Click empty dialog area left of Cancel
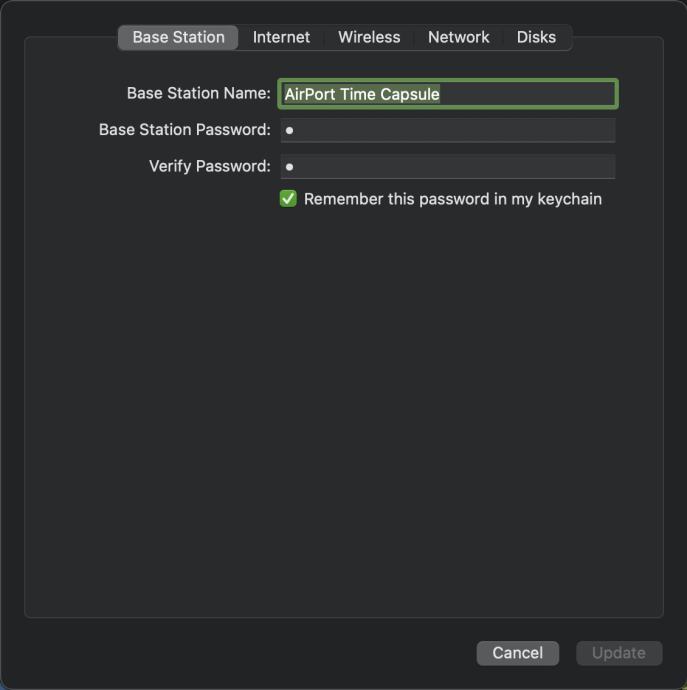The image size is (687, 690). [250, 653]
